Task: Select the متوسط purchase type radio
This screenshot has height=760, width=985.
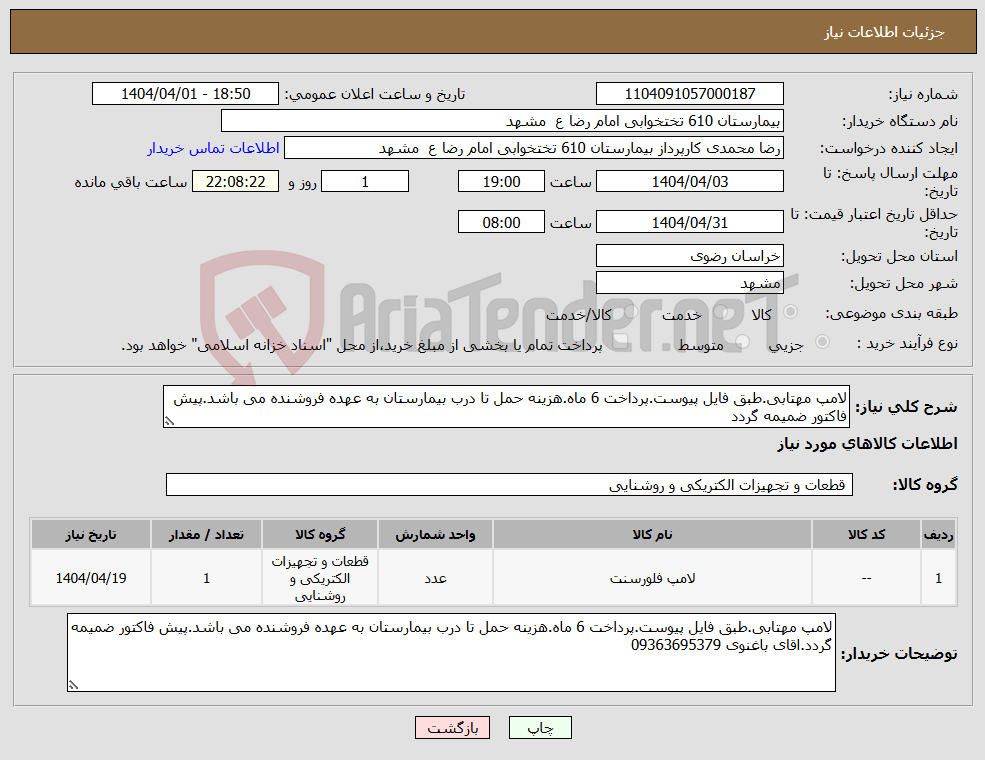Action: point(743,342)
